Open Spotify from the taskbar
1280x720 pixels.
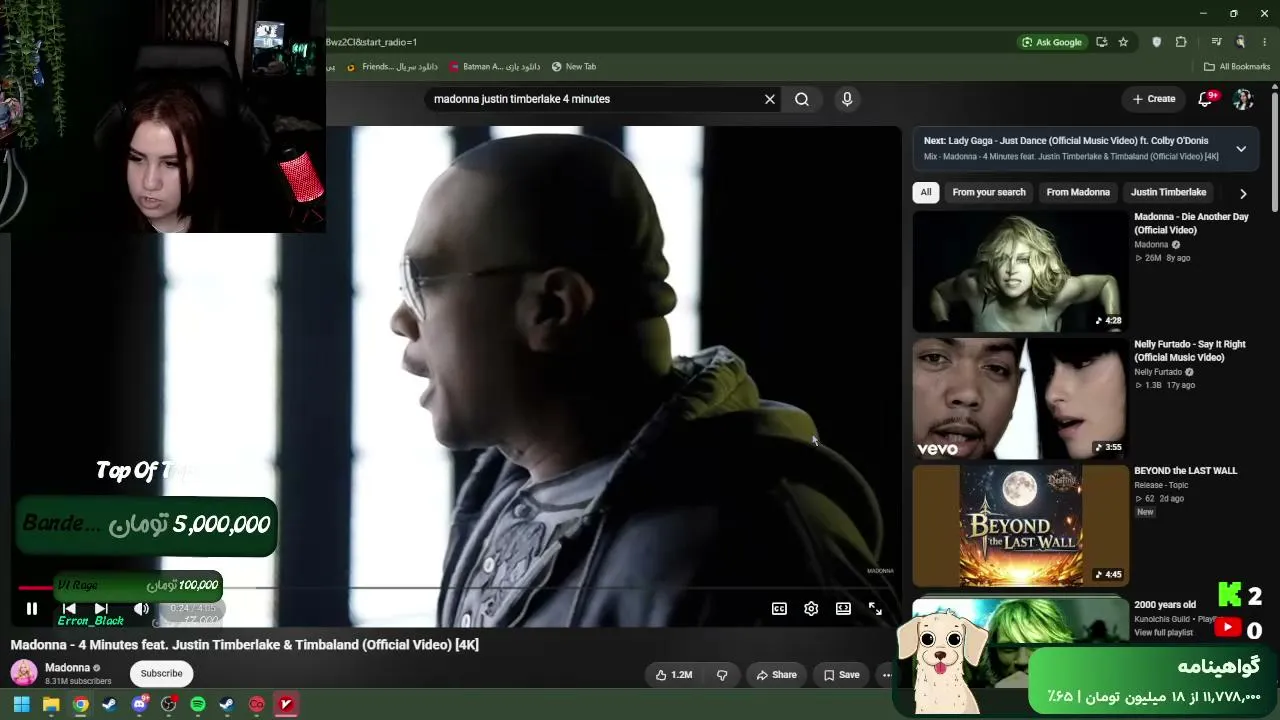198,704
